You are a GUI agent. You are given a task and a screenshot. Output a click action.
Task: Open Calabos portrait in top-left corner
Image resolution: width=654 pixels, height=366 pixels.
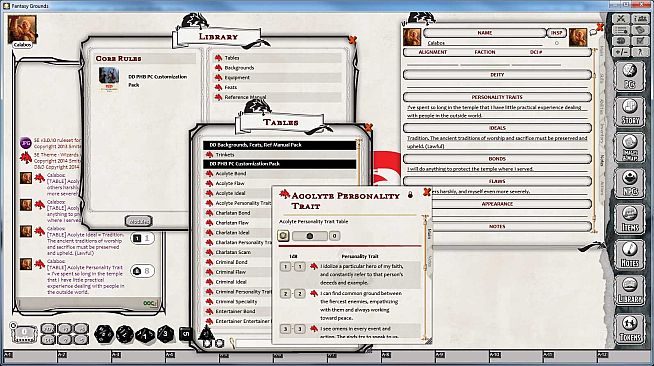click(x=22, y=29)
